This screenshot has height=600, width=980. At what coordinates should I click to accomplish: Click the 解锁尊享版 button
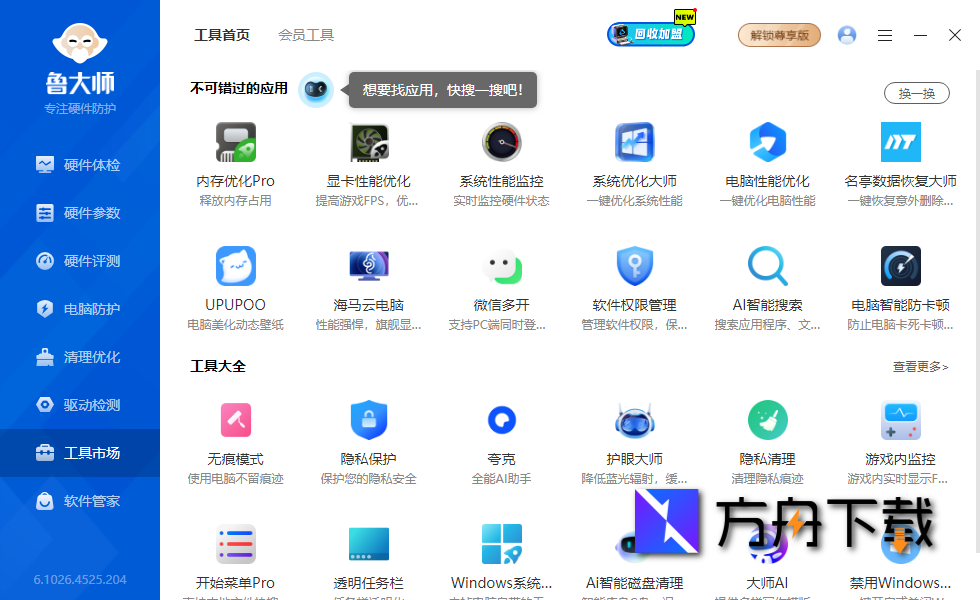[779, 34]
